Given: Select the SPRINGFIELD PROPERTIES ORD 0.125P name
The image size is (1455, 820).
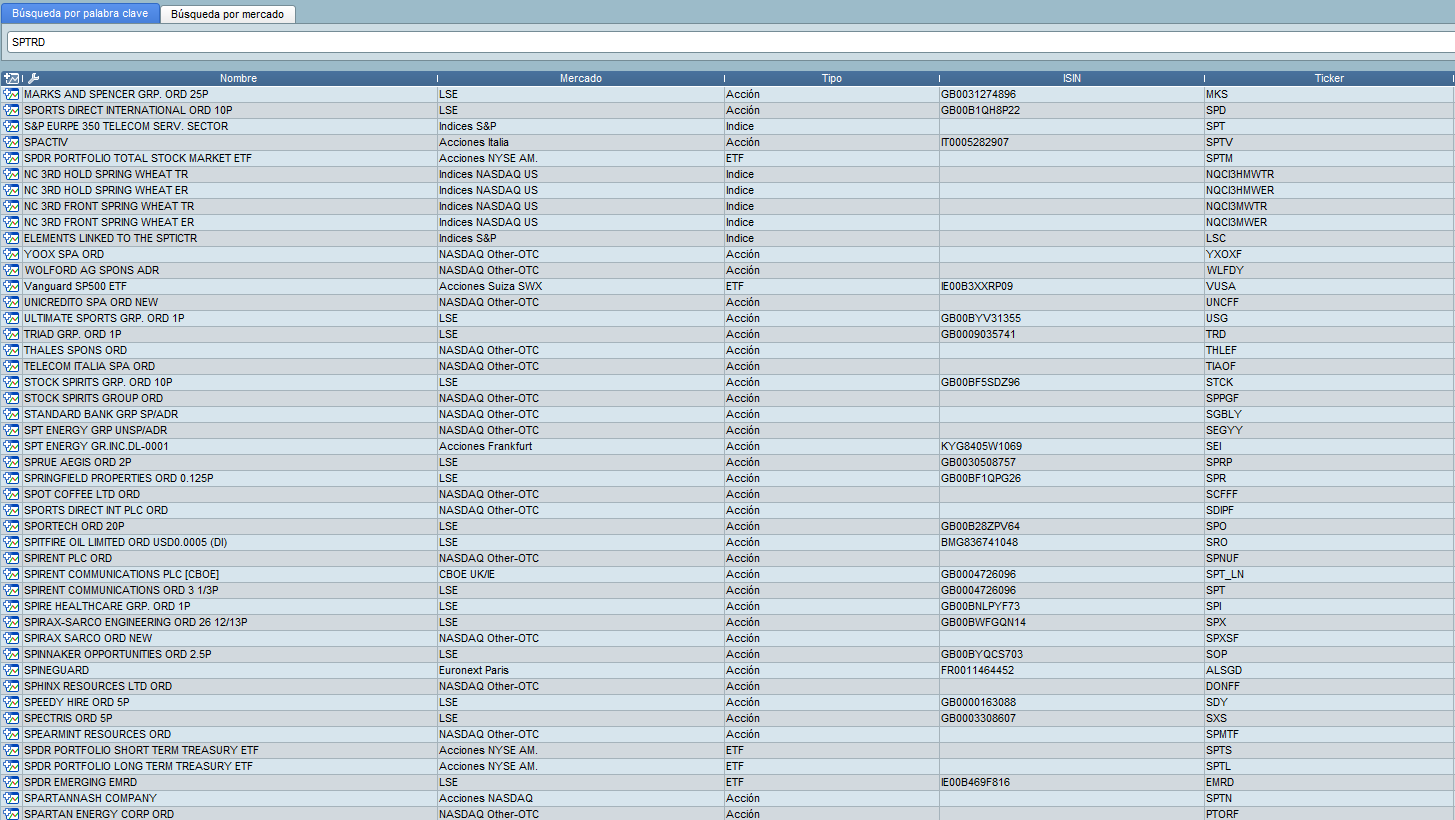Looking at the screenshot, I should (119, 478).
